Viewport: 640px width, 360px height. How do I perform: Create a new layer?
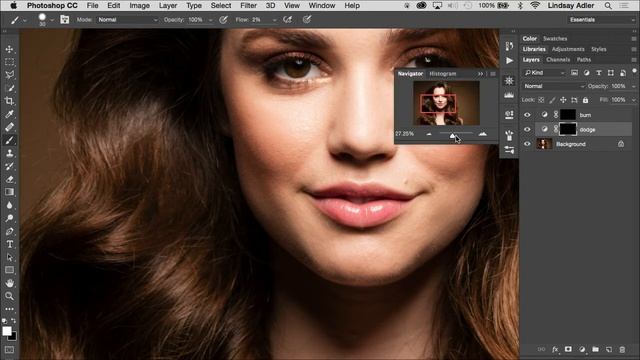click(609, 349)
